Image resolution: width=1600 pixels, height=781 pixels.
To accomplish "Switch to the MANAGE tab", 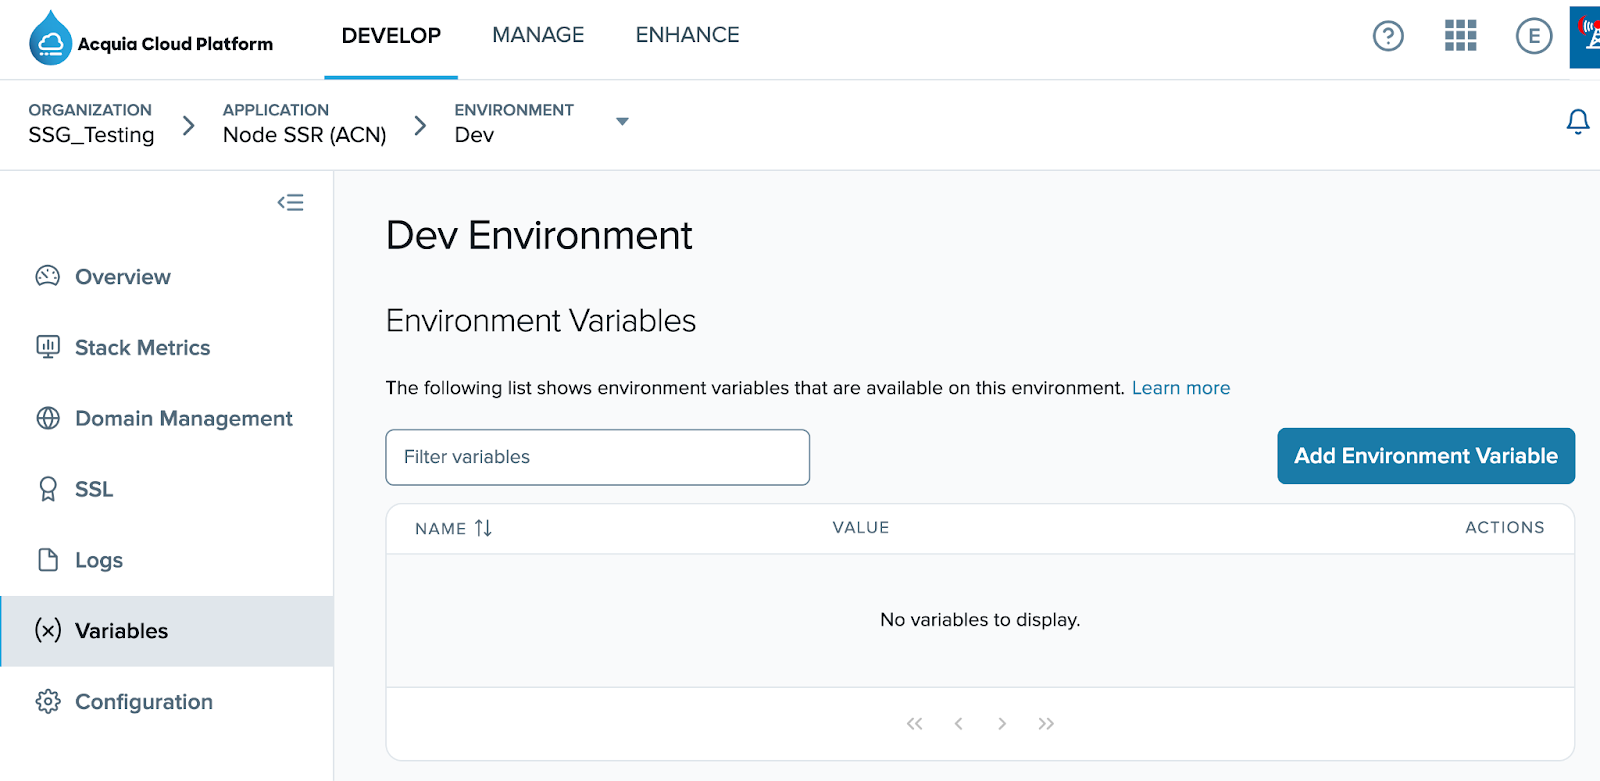I will point(538,36).
